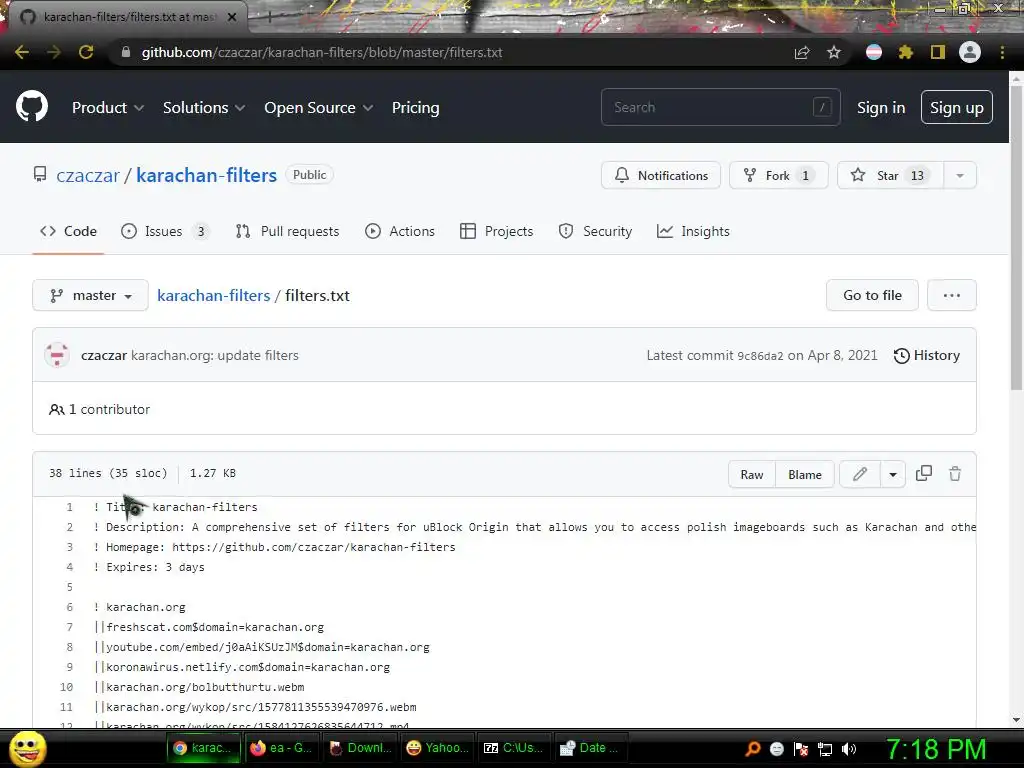Close the karachan-filters browser tab
The width and height of the screenshot is (1024, 768).
tap(232, 17)
